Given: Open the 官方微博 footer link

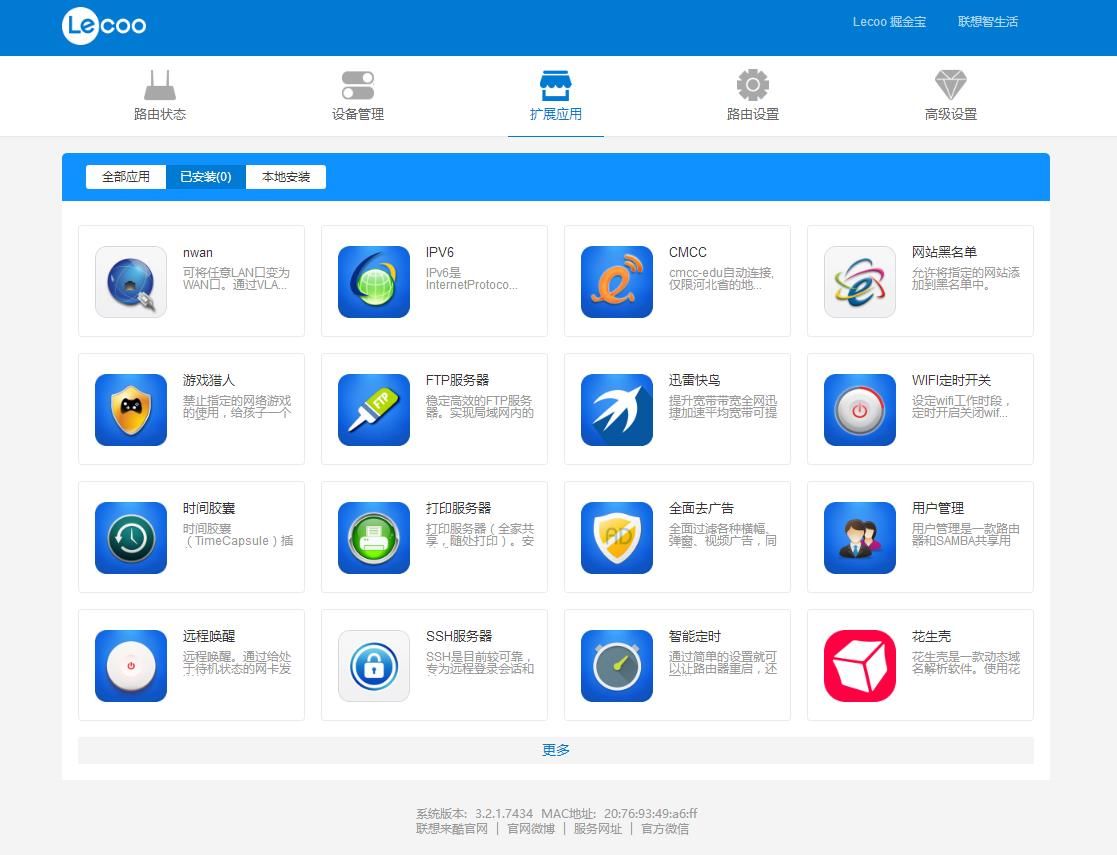Looking at the screenshot, I should pyautogui.click(x=530, y=828).
